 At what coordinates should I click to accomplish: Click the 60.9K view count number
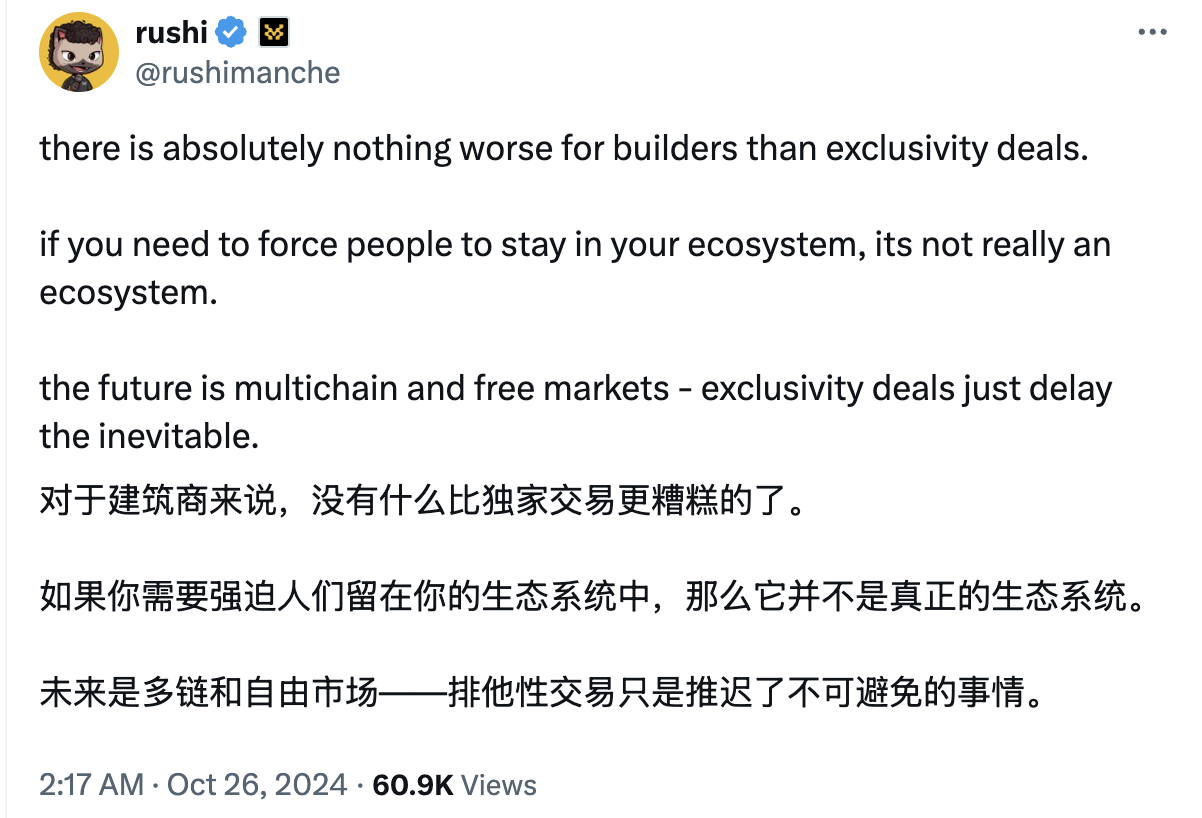click(x=413, y=785)
